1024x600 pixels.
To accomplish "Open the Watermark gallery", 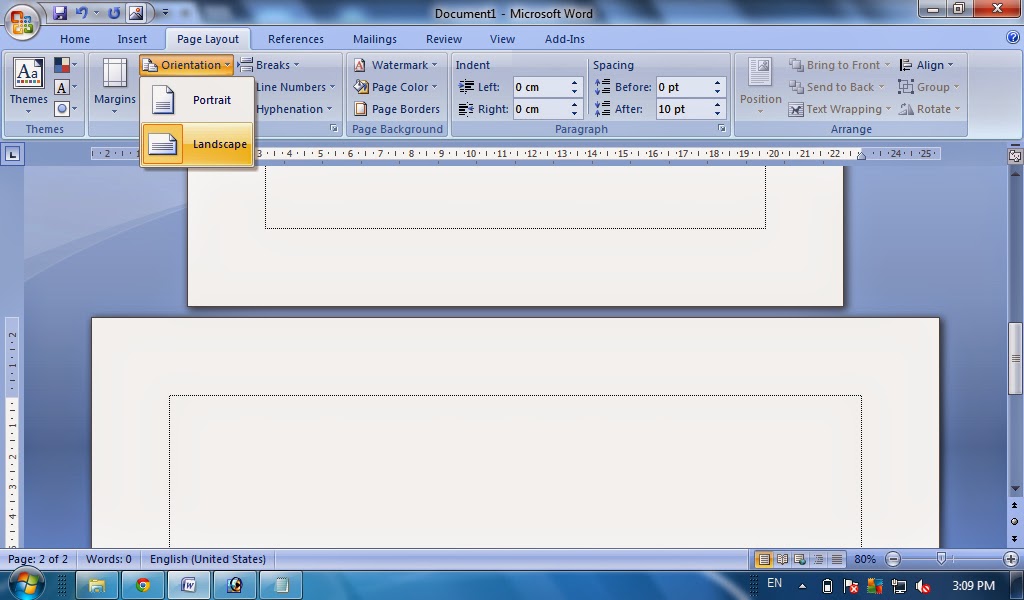I will 396,64.
